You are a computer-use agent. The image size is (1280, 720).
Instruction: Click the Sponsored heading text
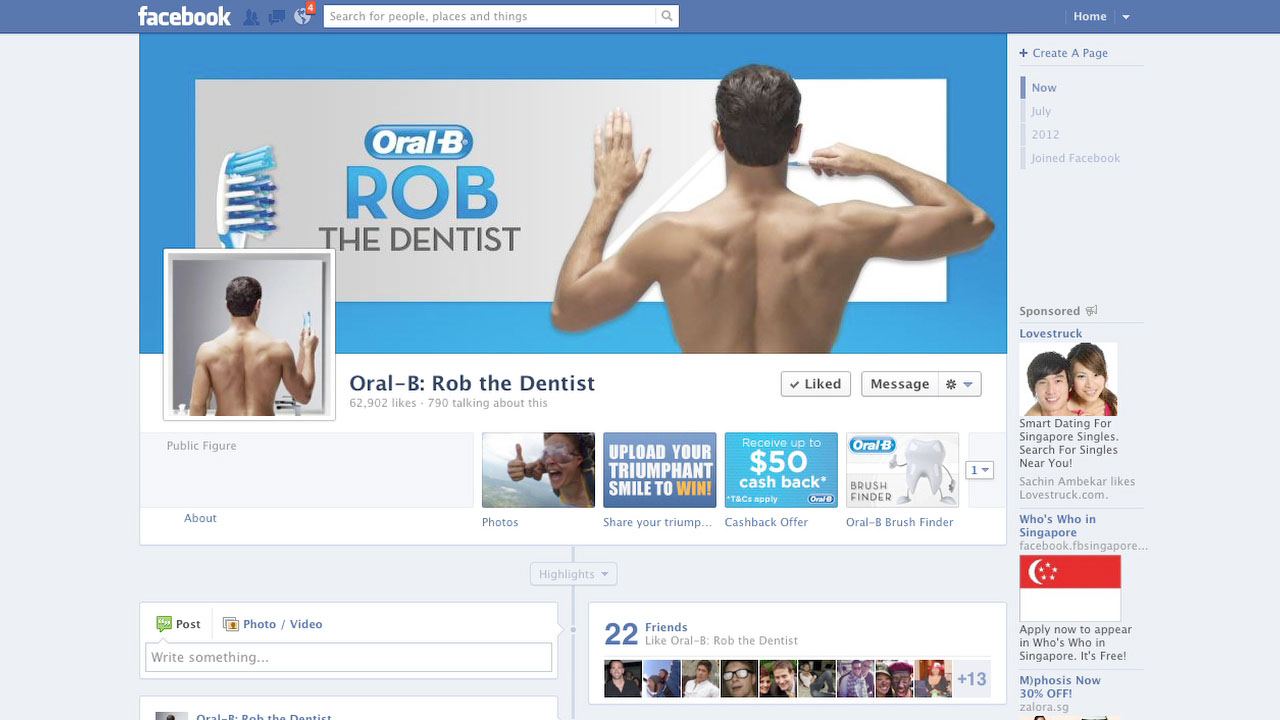point(1049,311)
